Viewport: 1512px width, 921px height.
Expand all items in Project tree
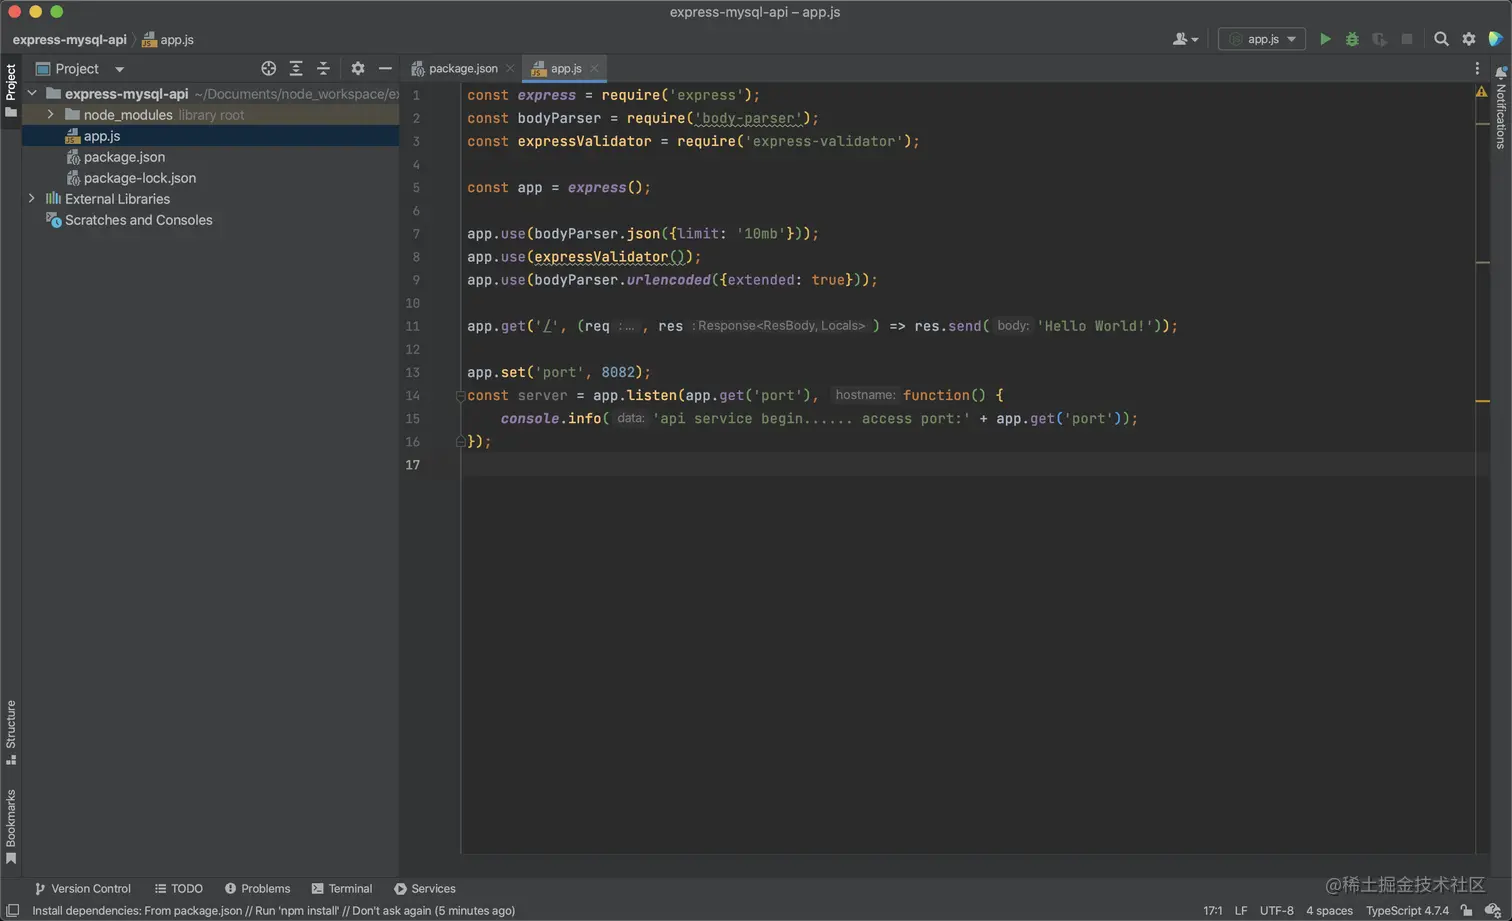(296, 69)
